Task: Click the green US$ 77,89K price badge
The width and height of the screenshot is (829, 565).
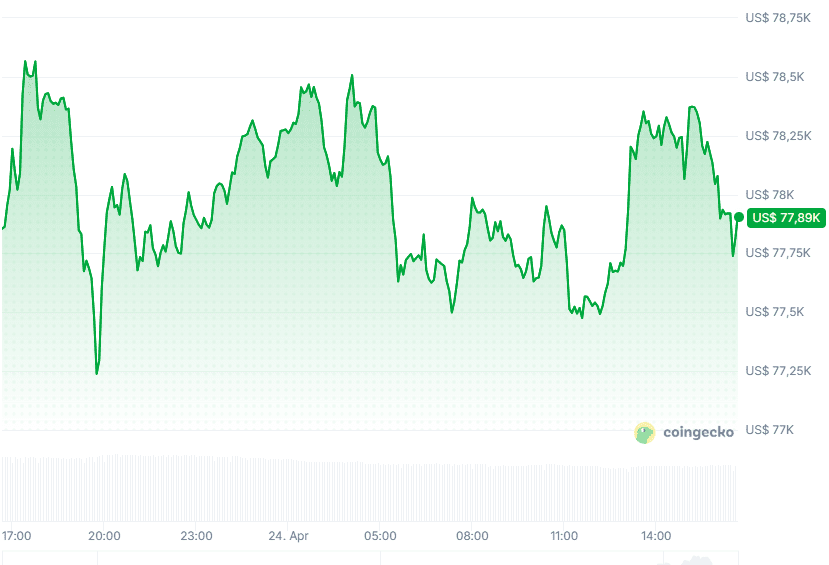Action: point(786,217)
